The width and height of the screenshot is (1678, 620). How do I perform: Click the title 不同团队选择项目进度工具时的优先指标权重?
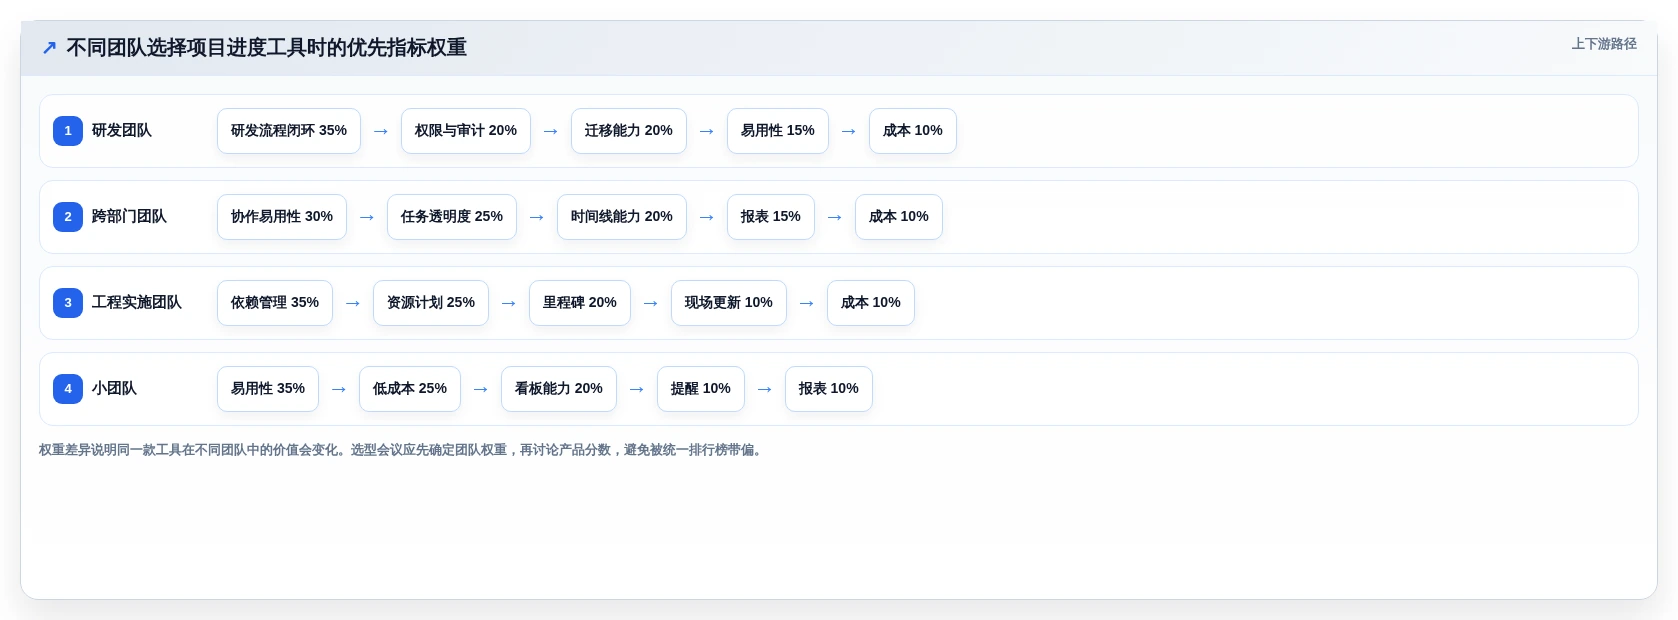pos(267,48)
